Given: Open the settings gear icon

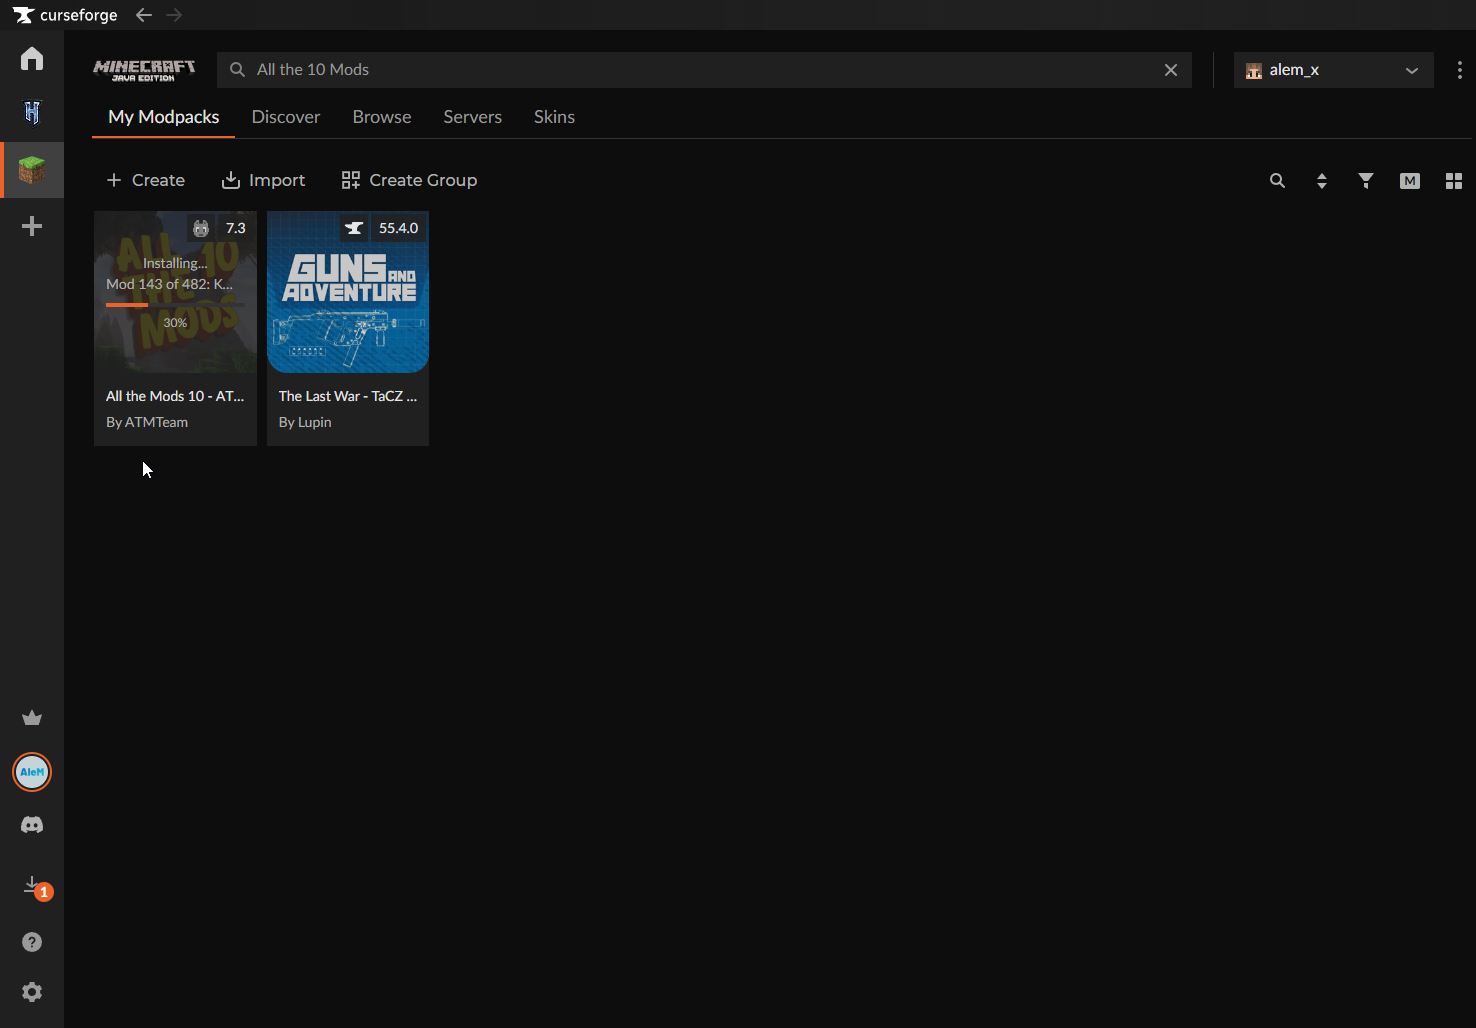Looking at the screenshot, I should coord(32,992).
